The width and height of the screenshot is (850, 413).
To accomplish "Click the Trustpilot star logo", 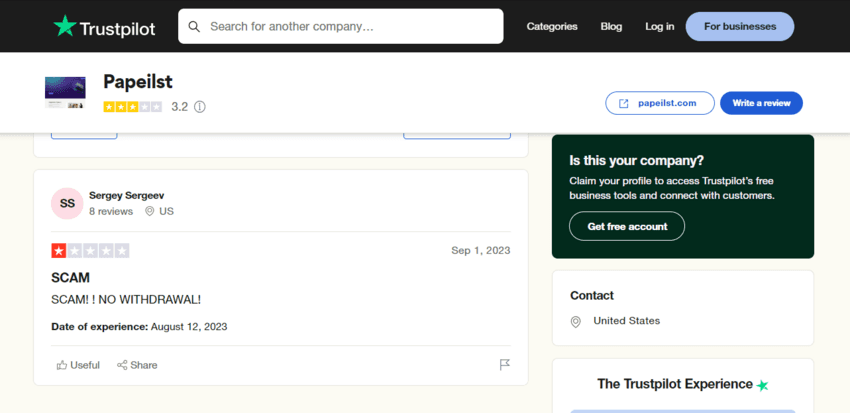I will (x=65, y=27).
